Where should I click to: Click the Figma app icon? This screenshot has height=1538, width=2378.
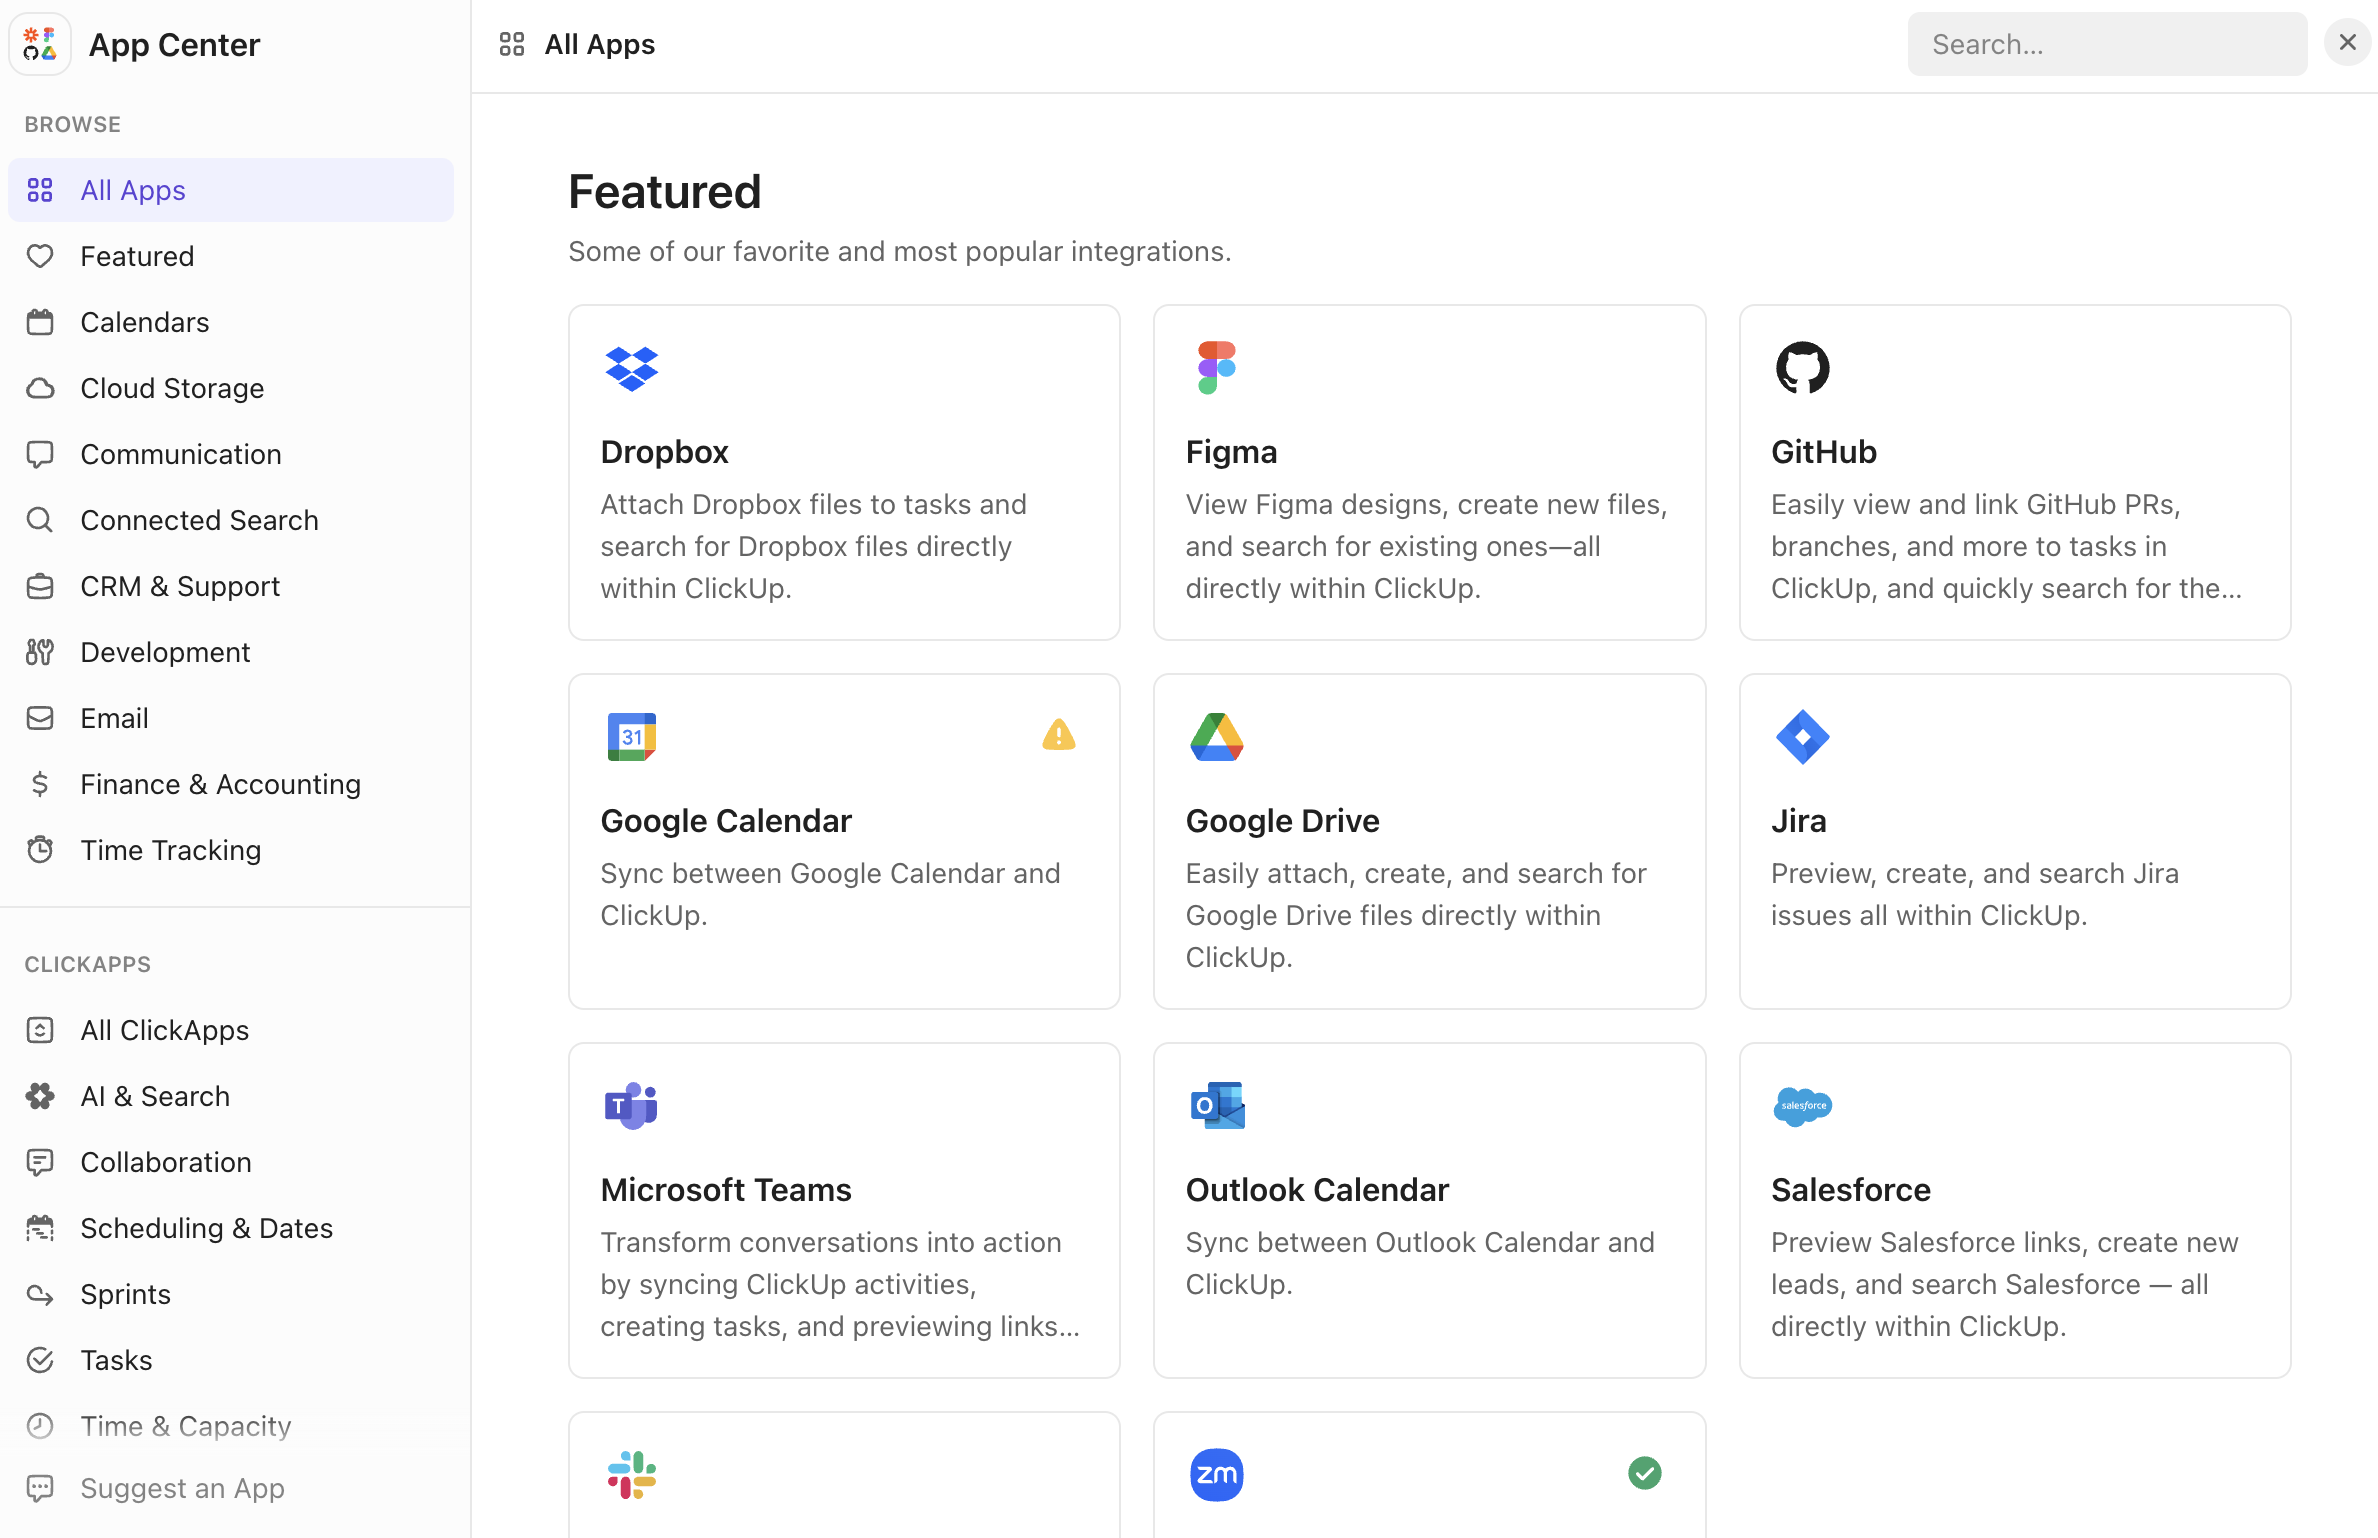tap(1216, 368)
